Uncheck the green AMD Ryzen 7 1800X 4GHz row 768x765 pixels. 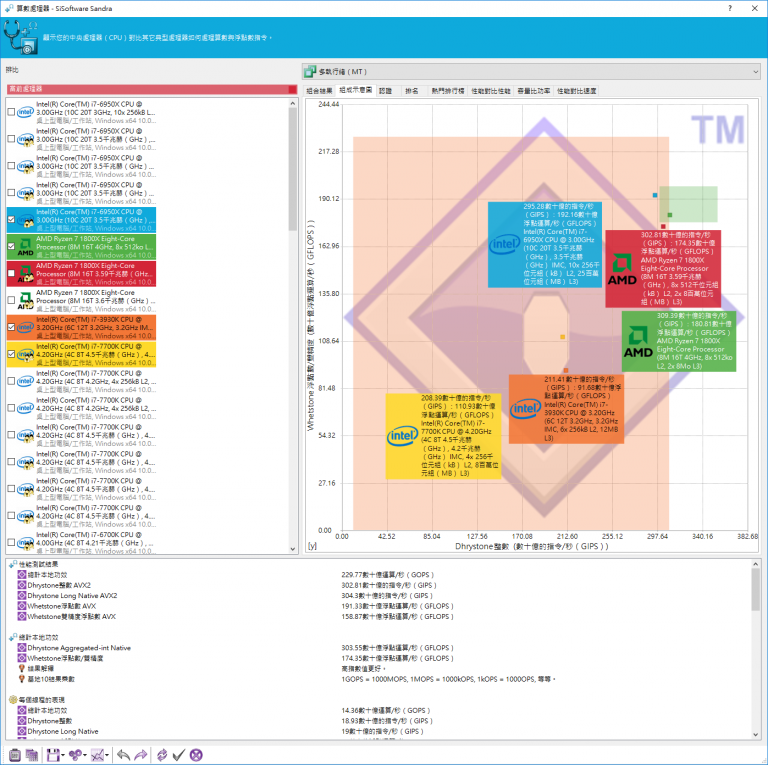tap(11, 246)
